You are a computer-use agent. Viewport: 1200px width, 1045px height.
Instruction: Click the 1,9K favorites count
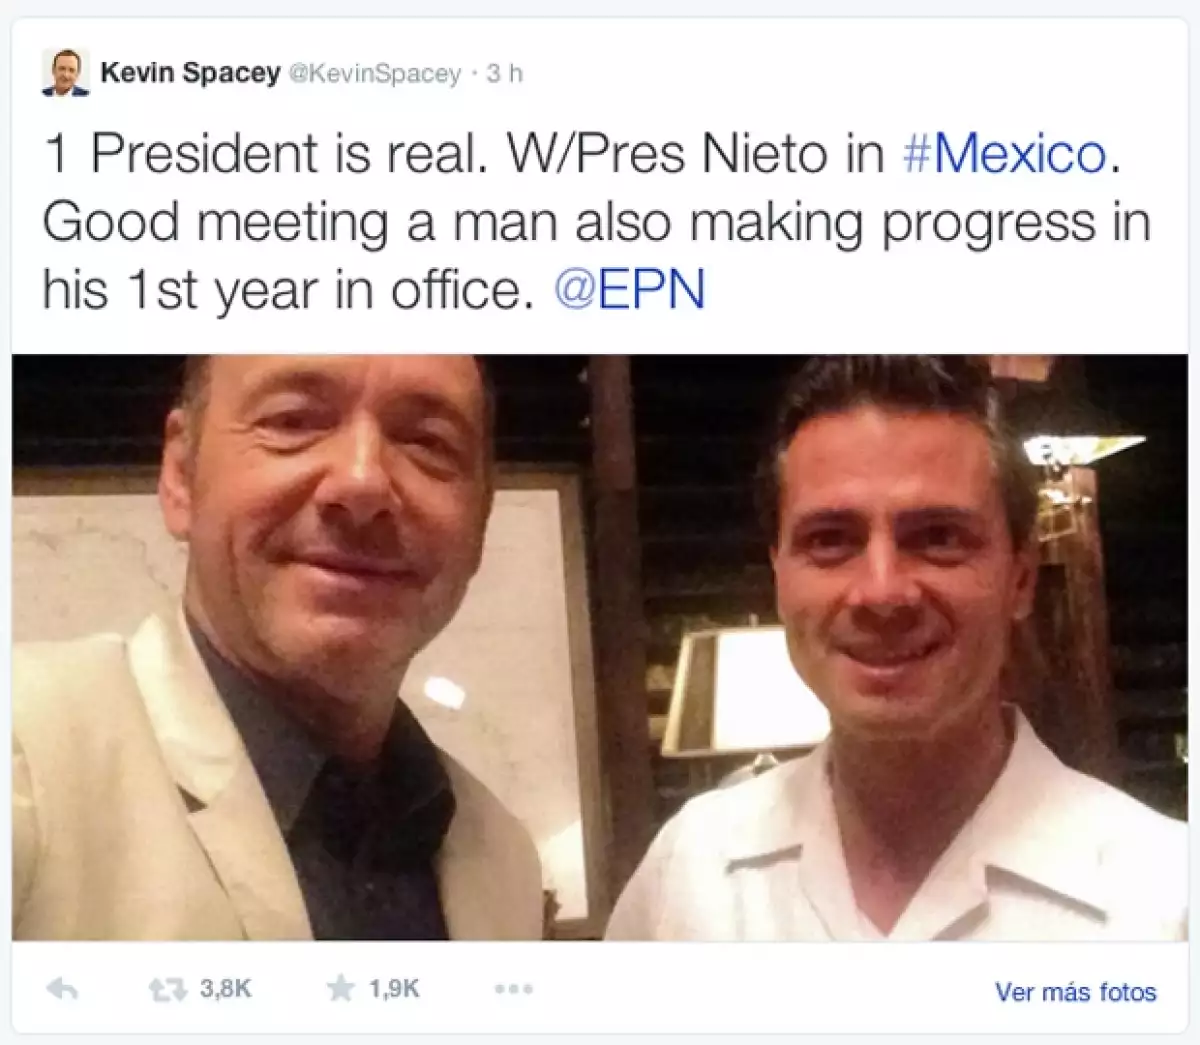tap(394, 989)
